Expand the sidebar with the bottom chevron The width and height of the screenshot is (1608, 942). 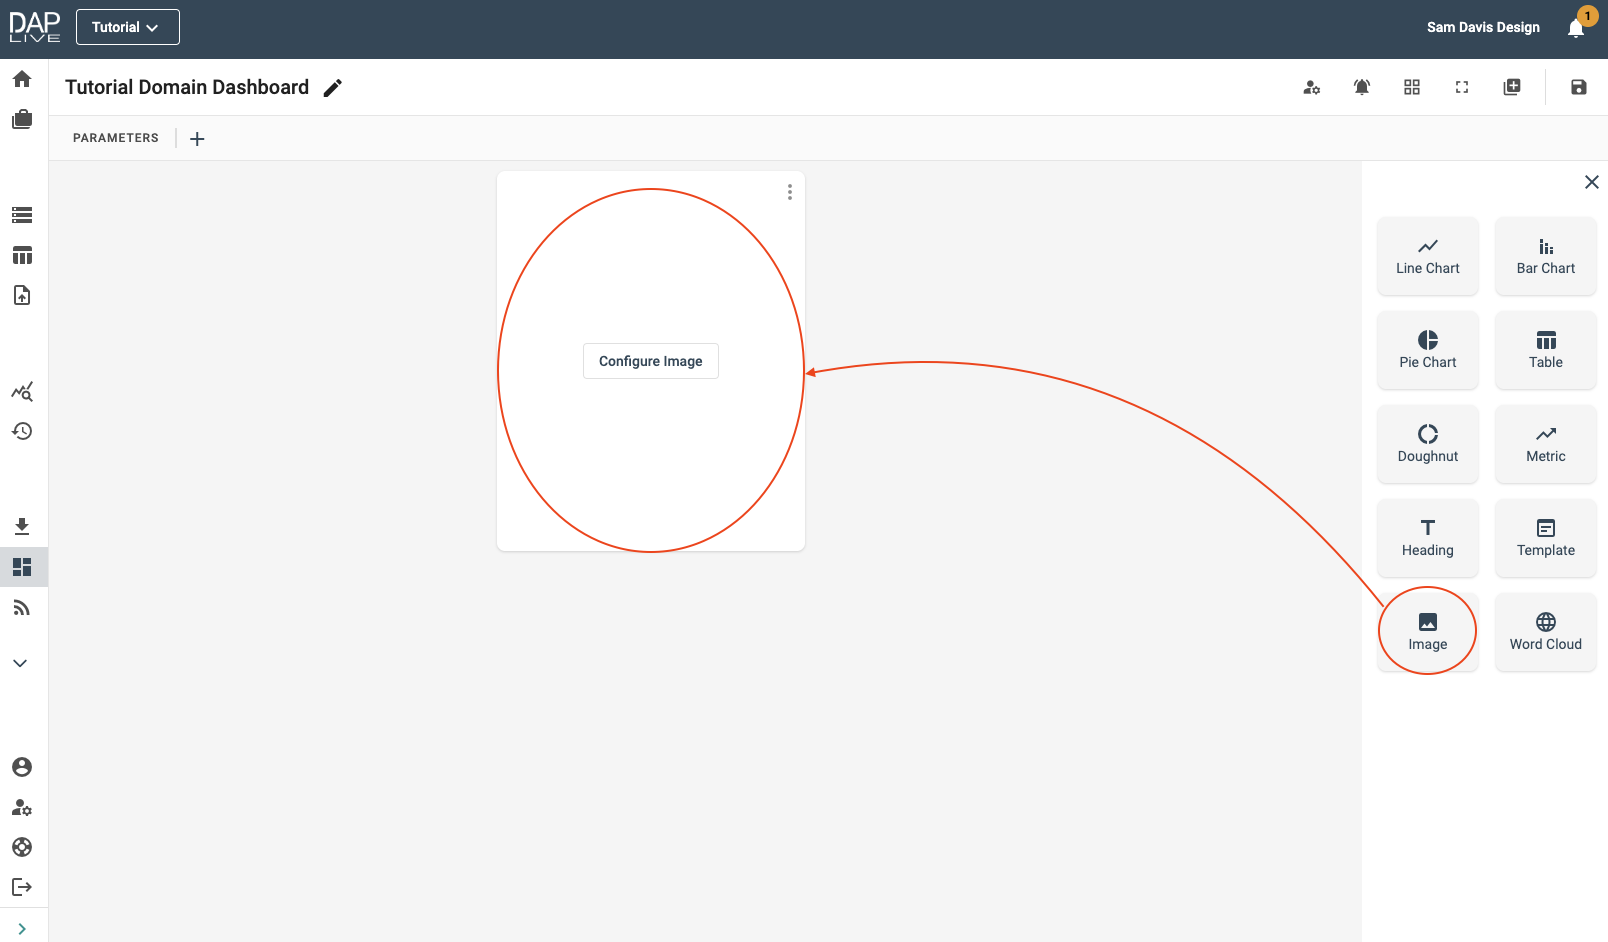point(22,929)
